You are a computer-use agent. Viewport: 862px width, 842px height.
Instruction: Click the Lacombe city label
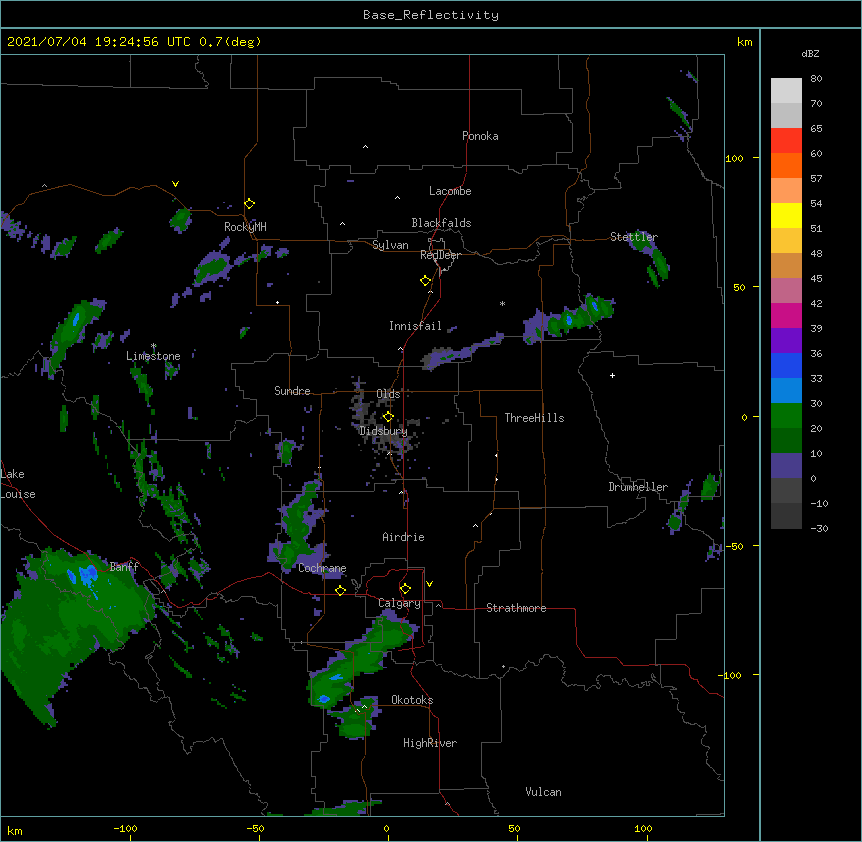click(450, 191)
